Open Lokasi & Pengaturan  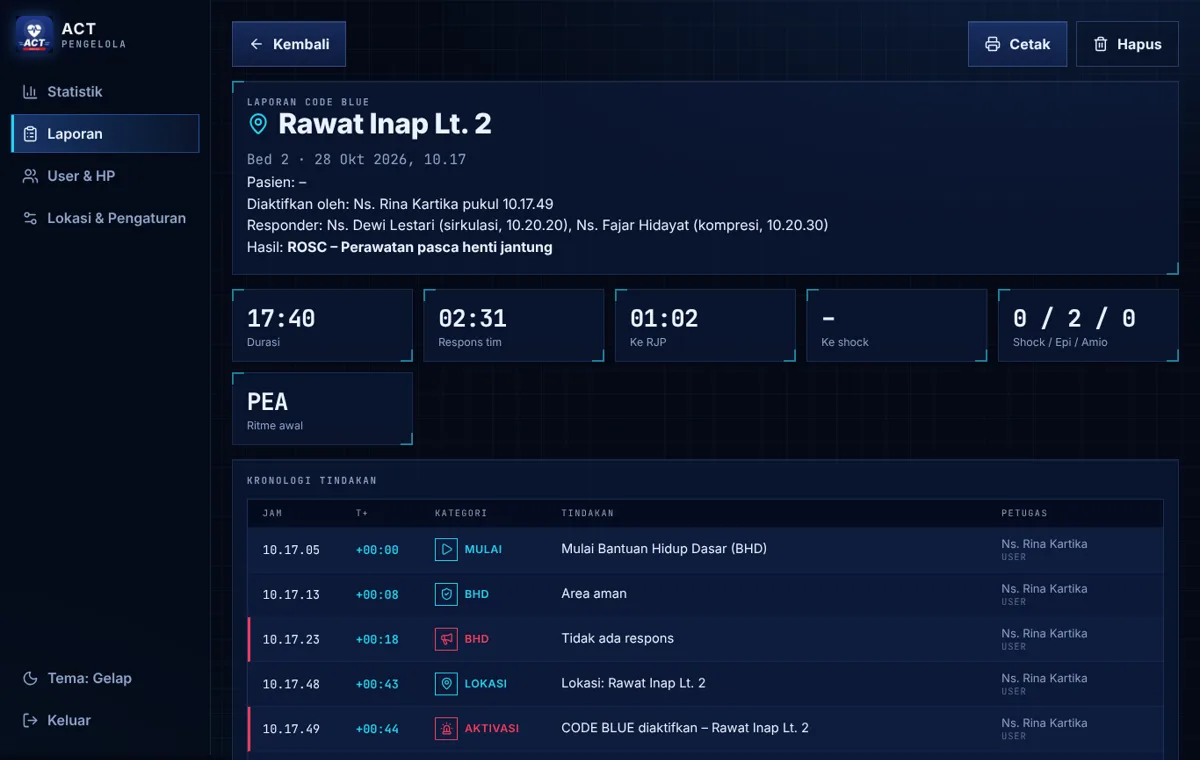tap(105, 218)
